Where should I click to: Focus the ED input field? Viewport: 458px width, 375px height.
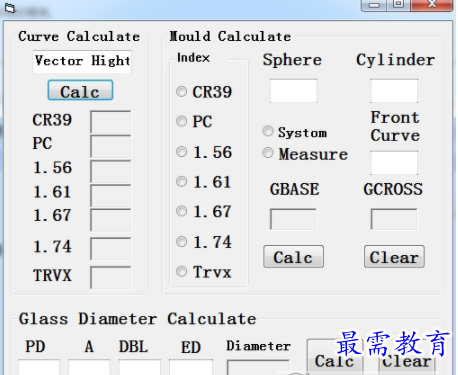[191, 367]
